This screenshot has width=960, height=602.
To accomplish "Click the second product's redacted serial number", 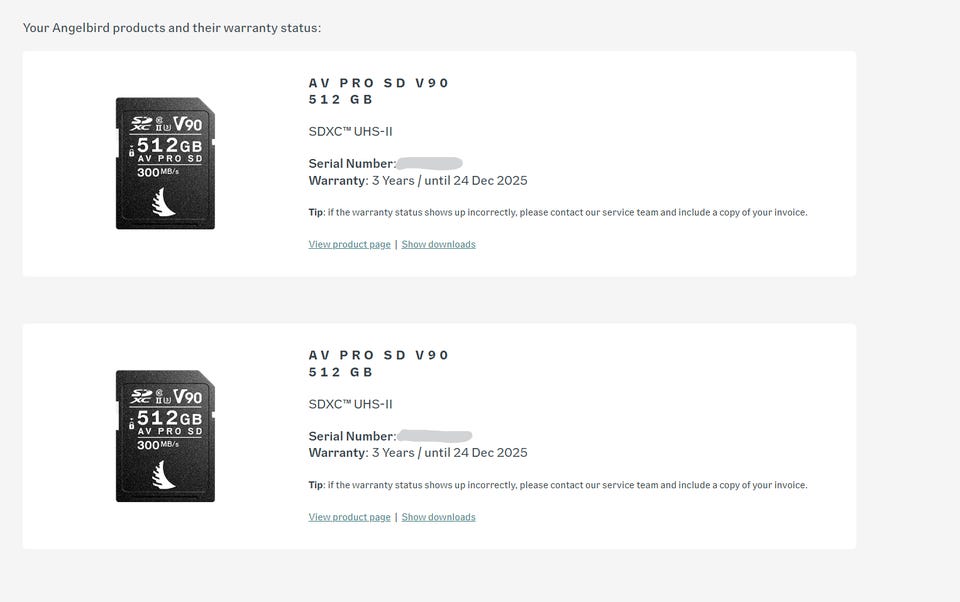I will tap(434, 436).
